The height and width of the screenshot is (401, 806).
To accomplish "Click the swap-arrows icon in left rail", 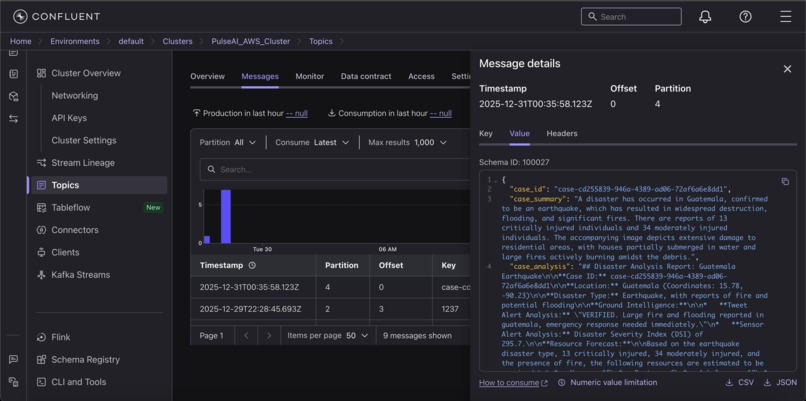I will point(14,119).
